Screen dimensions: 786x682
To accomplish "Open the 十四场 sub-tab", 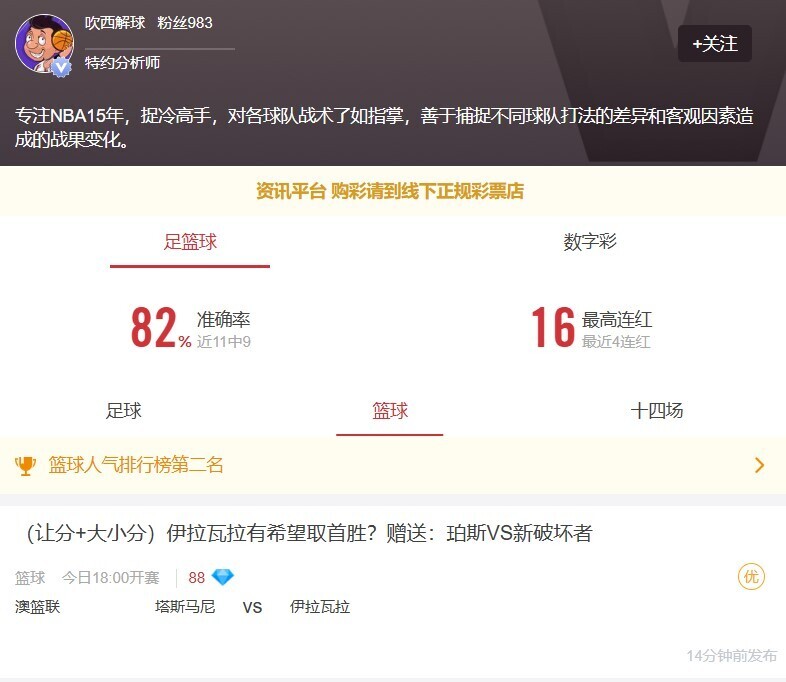I will (657, 411).
